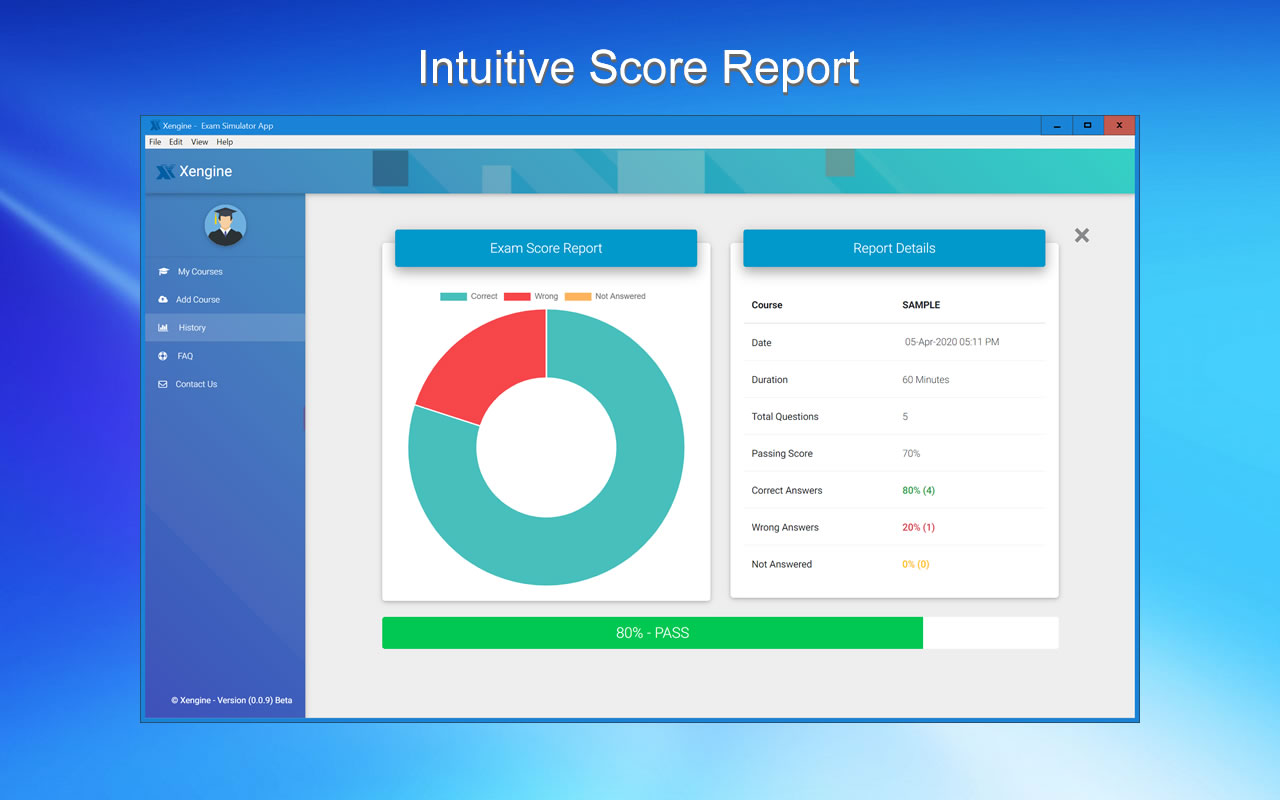Toggle the Wrong legend entry on the chart

coord(534,296)
